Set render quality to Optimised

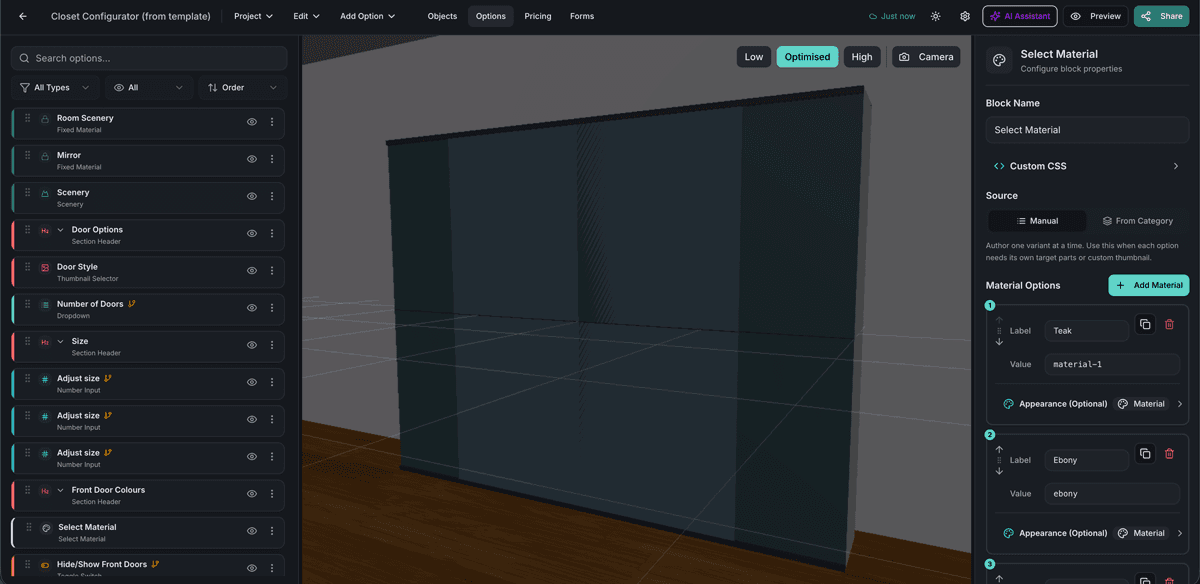(x=807, y=57)
